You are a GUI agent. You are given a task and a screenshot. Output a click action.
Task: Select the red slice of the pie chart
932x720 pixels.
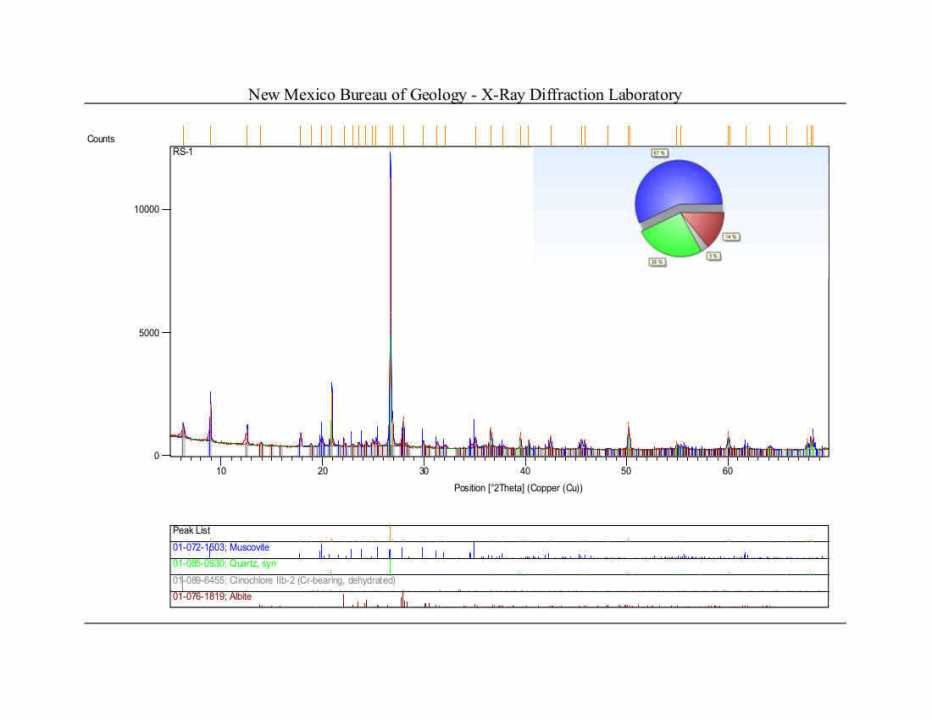(706, 226)
